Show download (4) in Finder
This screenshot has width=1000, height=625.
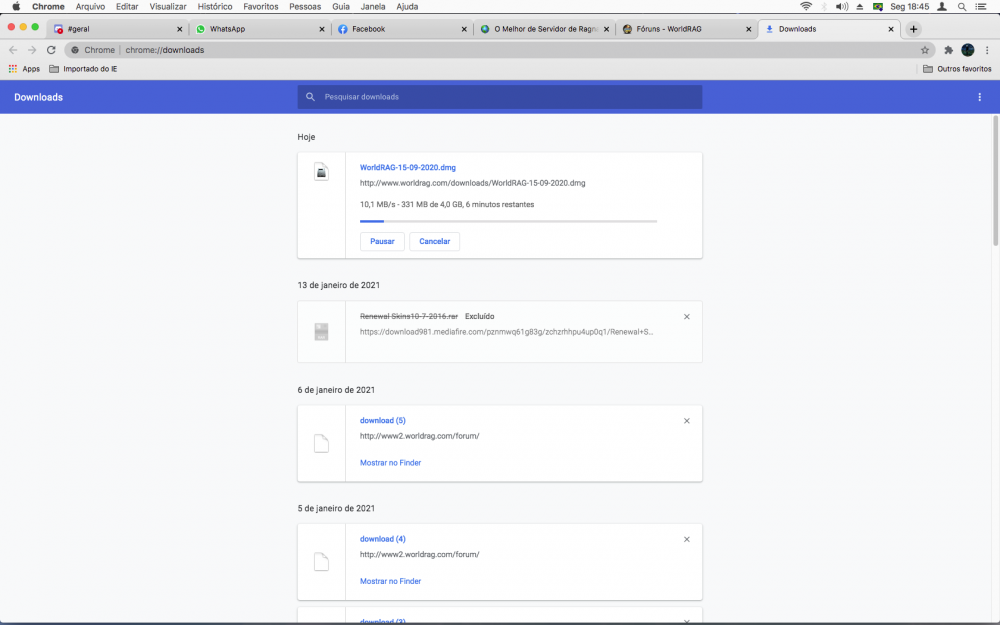click(x=390, y=582)
